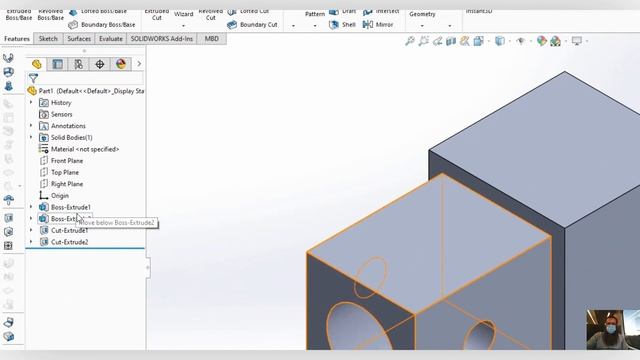The height and width of the screenshot is (360, 640).
Task: Click the Section View icon
Action: pyautogui.click(x=451, y=41)
